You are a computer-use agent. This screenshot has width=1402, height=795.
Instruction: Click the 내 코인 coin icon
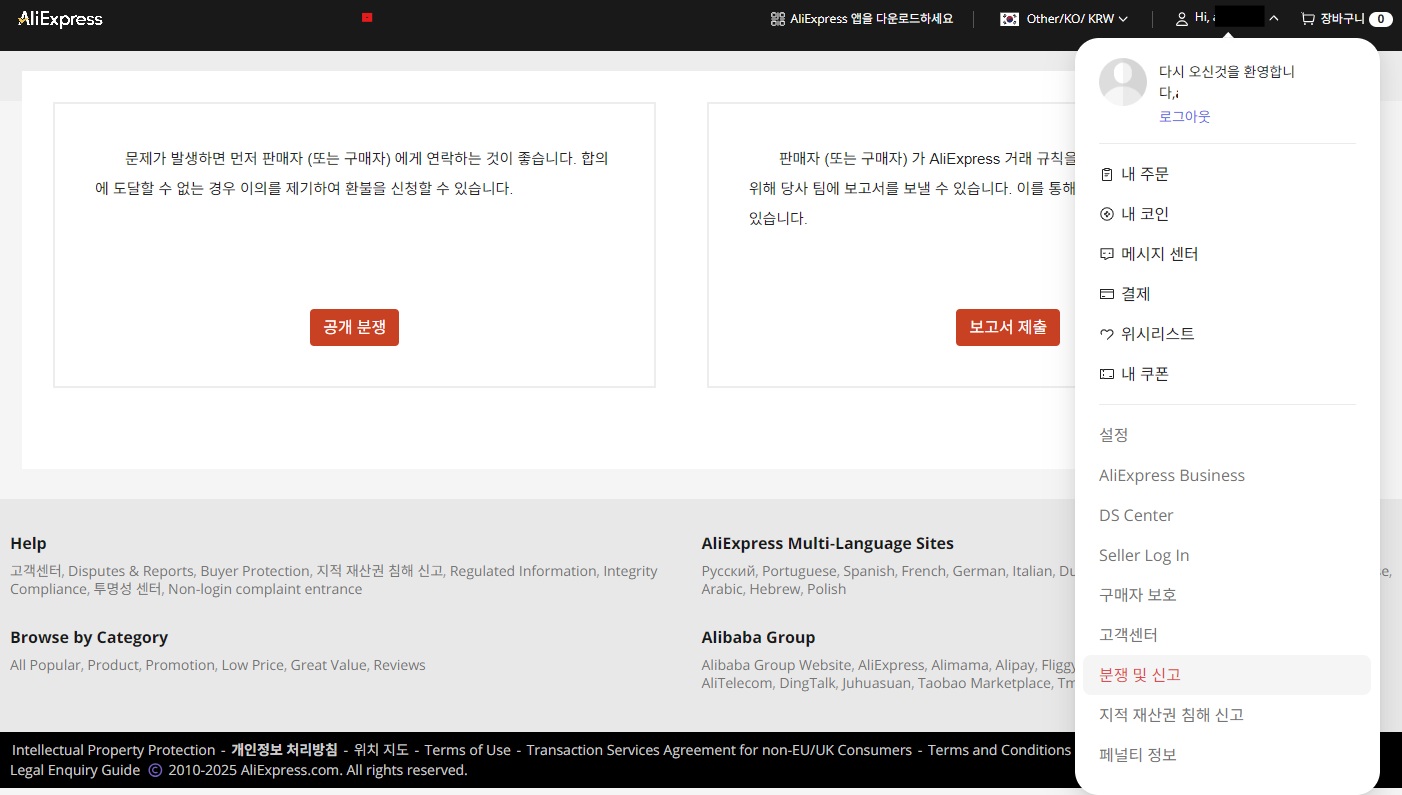1106,214
